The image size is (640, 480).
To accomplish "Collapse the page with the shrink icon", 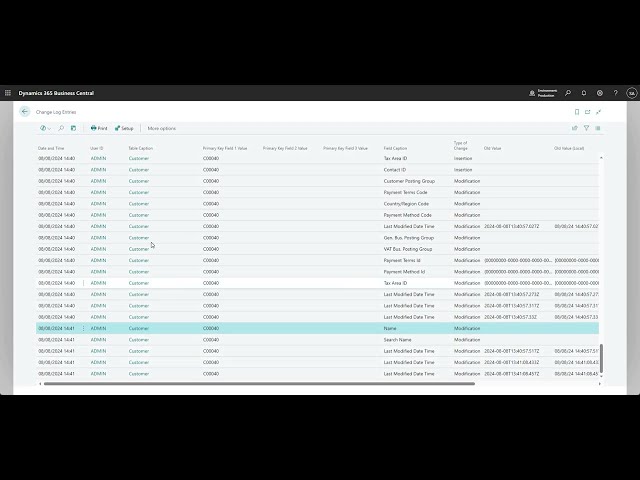I will pyautogui.click(x=598, y=112).
